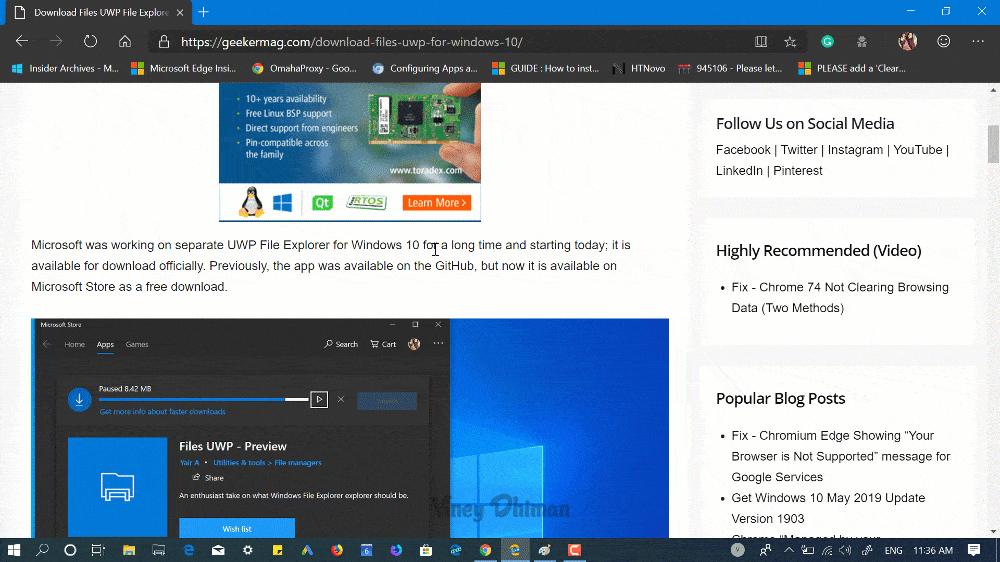Screen dimensions: 1000x562
Task: Open Get Windows 10 May 2019 Update post
Action: pos(828,508)
